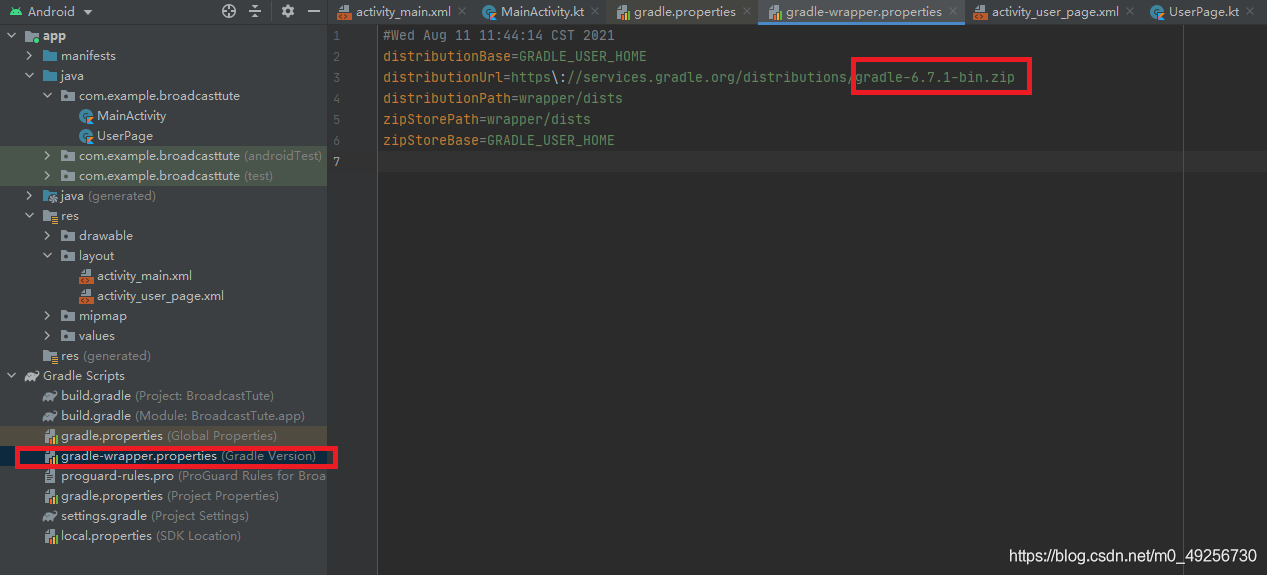
Task: Collapse the com.example.broadcasttute package
Action: pyautogui.click(x=48, y=96)
